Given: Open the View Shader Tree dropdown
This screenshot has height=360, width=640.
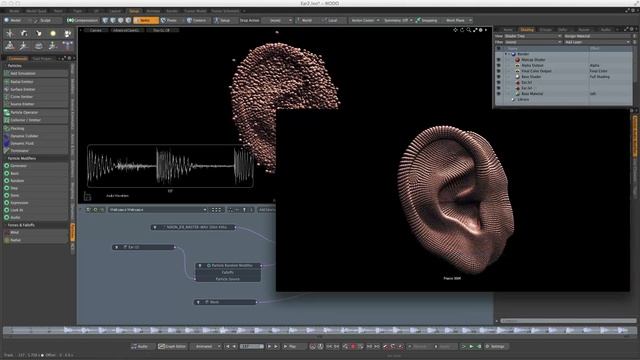Looking at the screenshot, I should (533, 36).
